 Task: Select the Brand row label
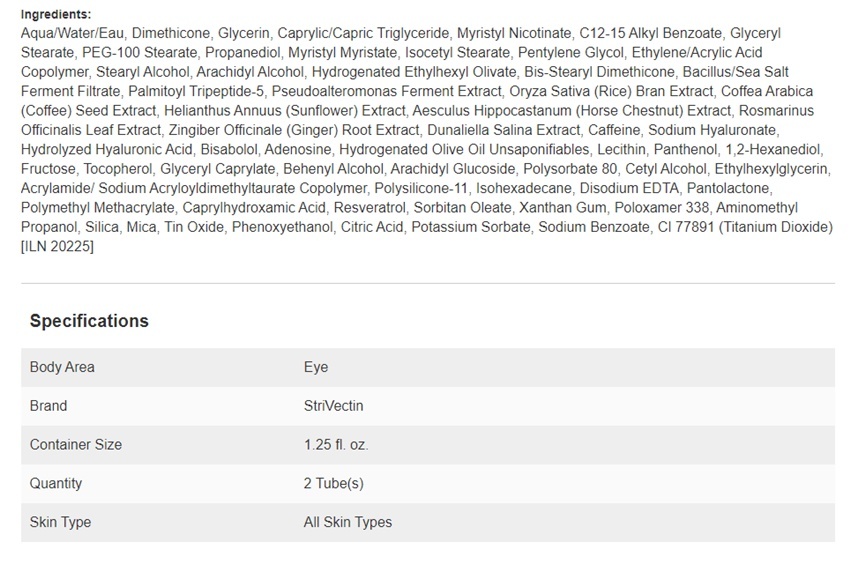tap(48, 406)
